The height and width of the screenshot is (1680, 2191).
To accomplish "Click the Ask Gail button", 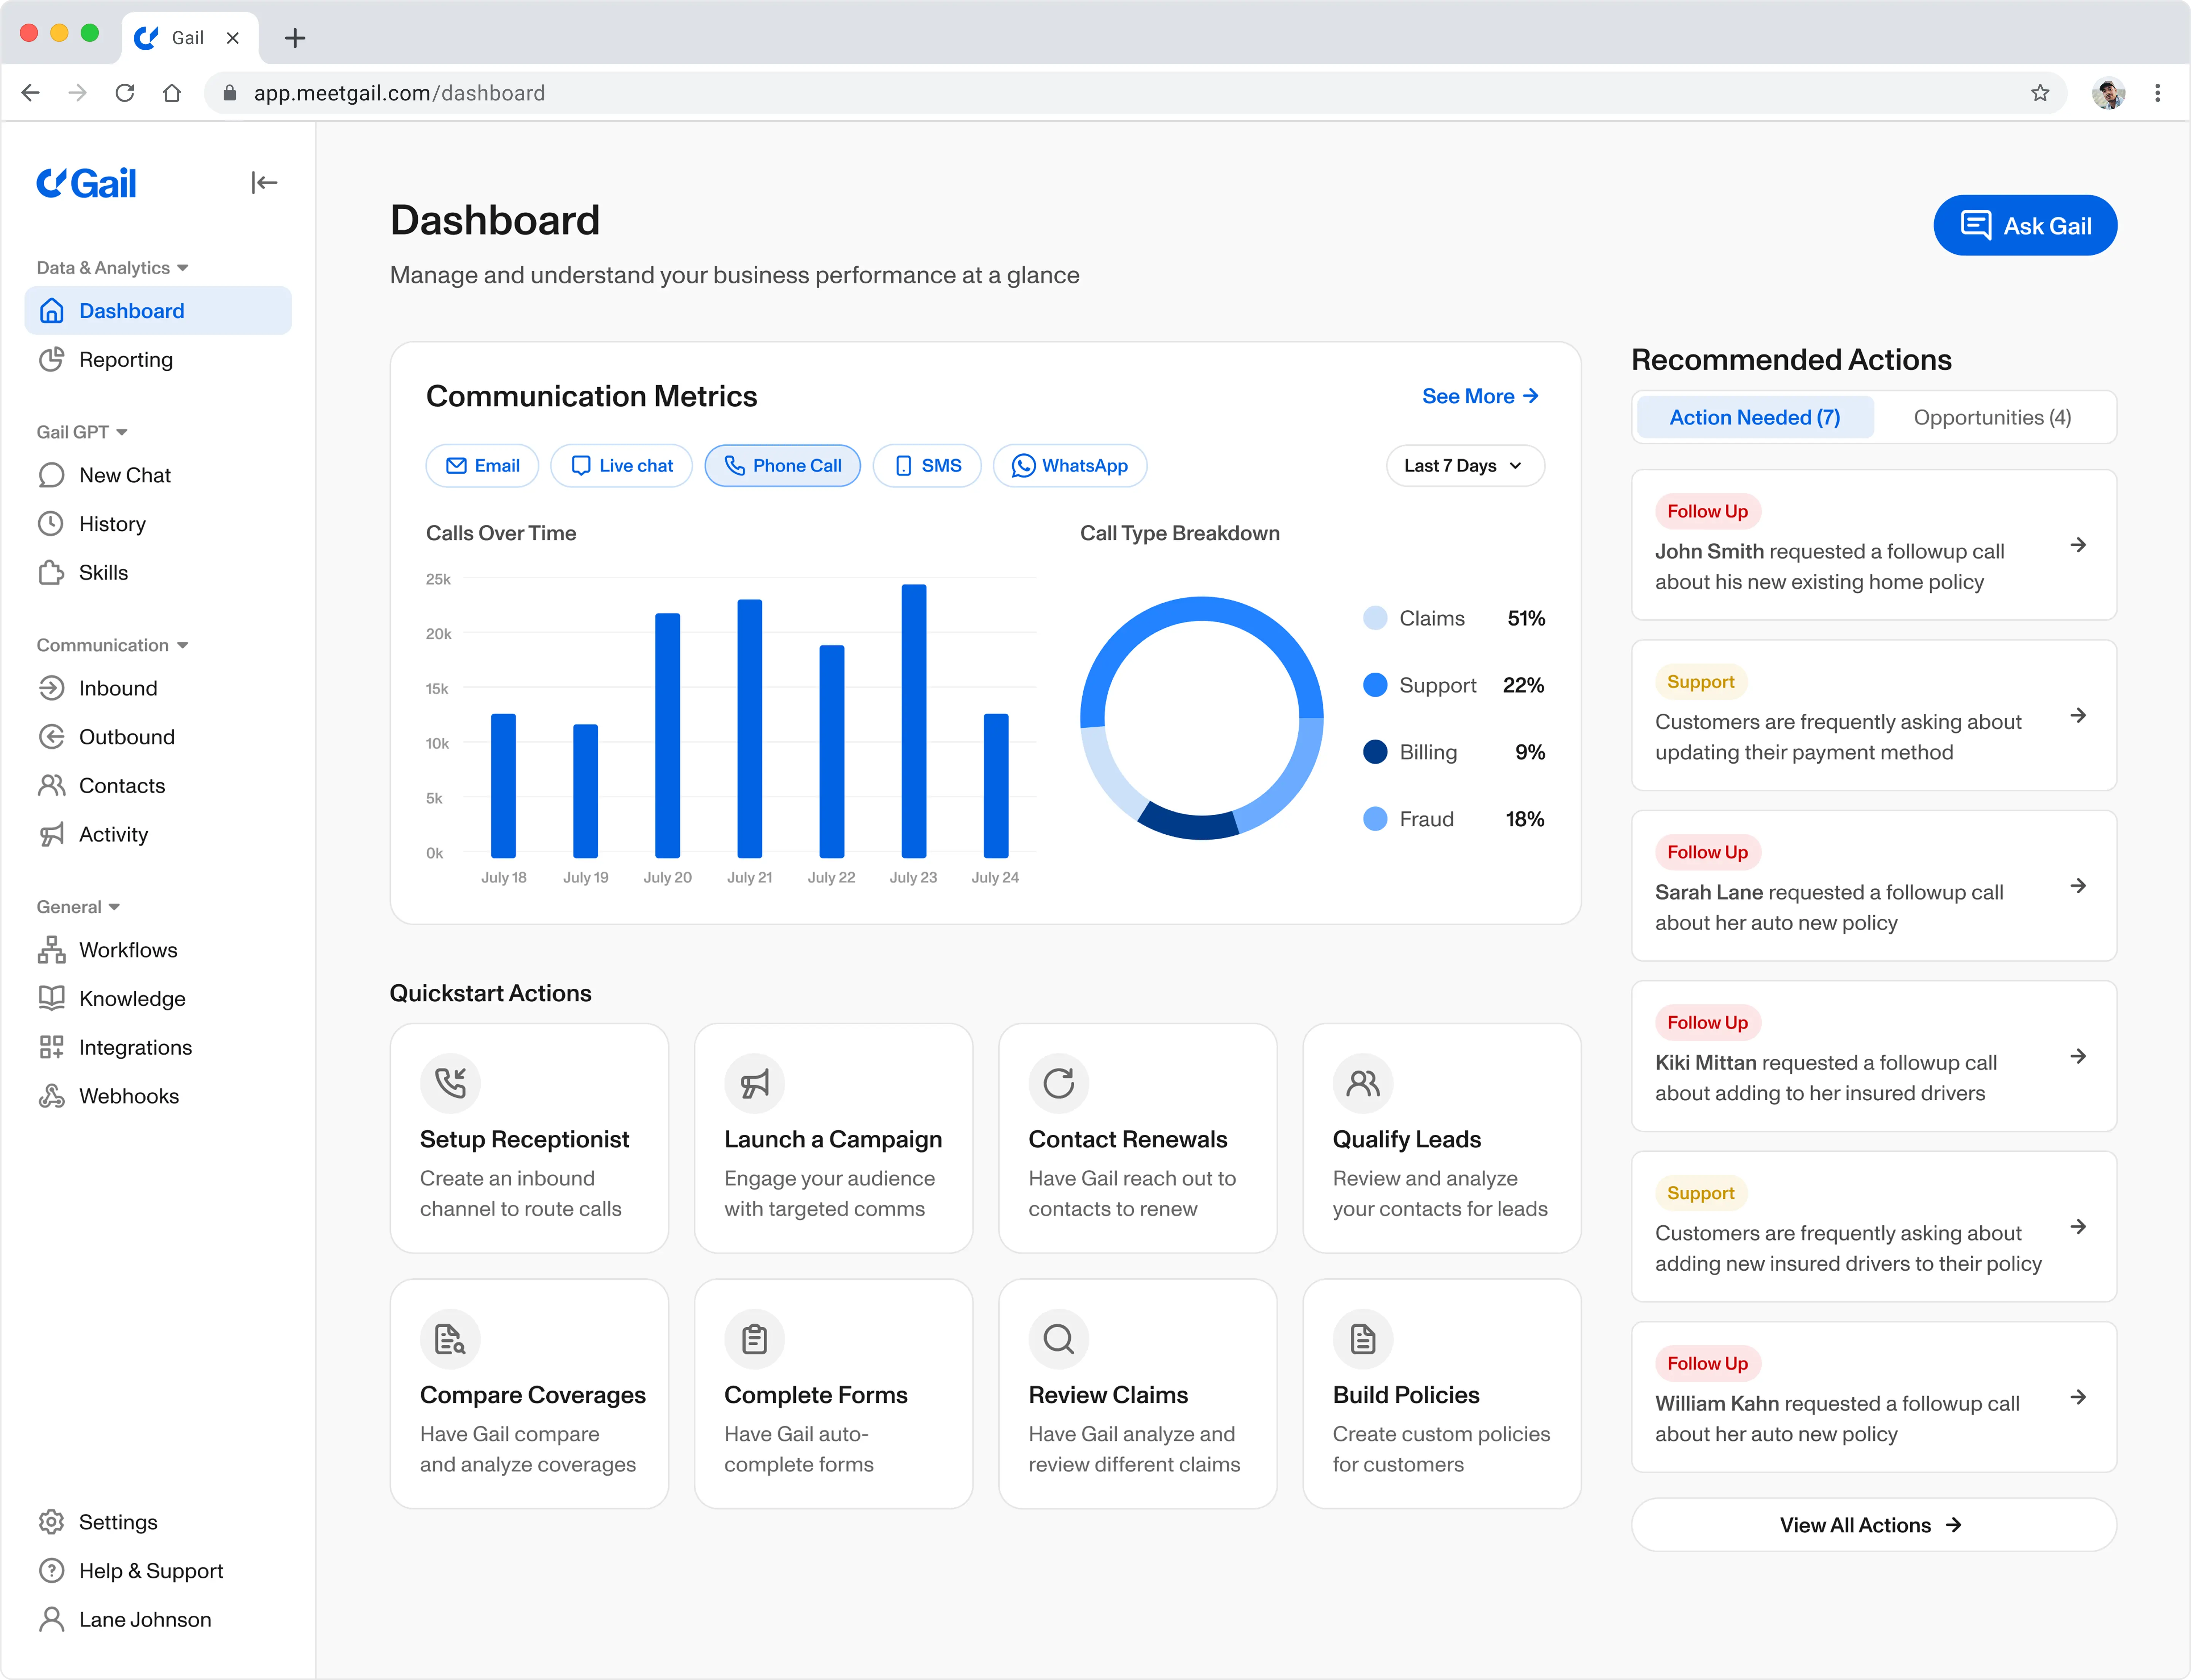I will (x=2025, y=225).
